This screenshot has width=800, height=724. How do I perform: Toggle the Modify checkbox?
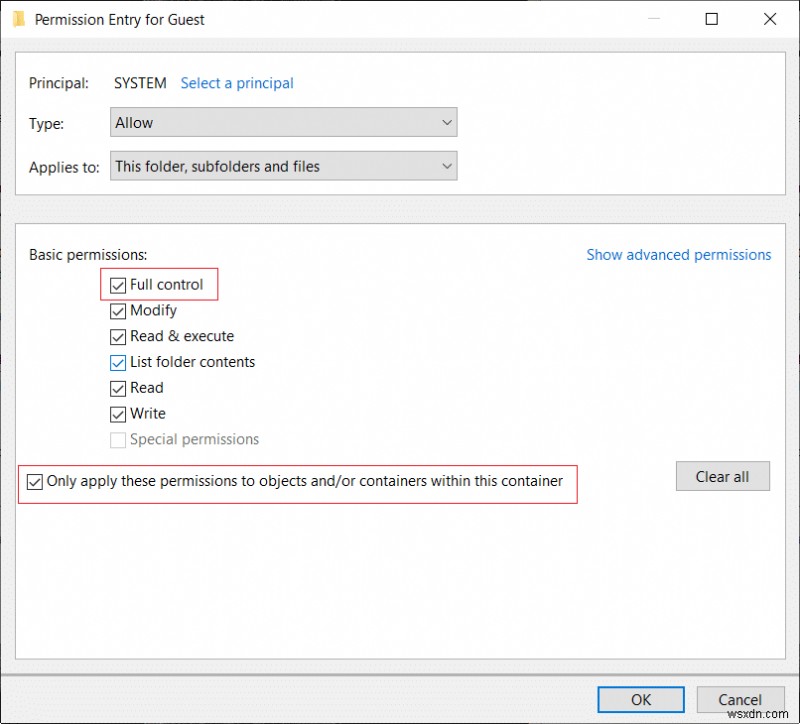[118, 310]
